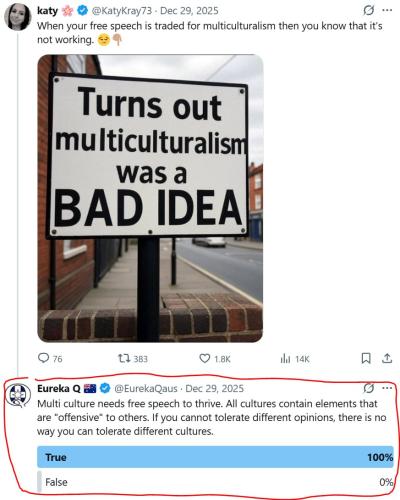Open replies on katy's post
The image size is (400, 500).
50,359
